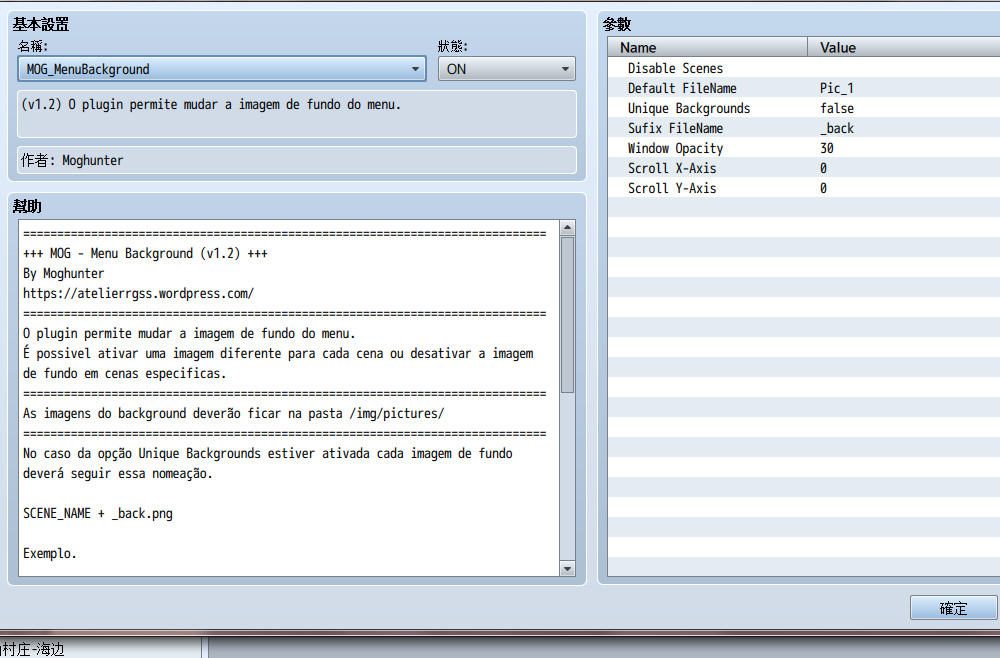Open the plugin name dropdown MOG_MenuBackground

(x=222, y=69)
